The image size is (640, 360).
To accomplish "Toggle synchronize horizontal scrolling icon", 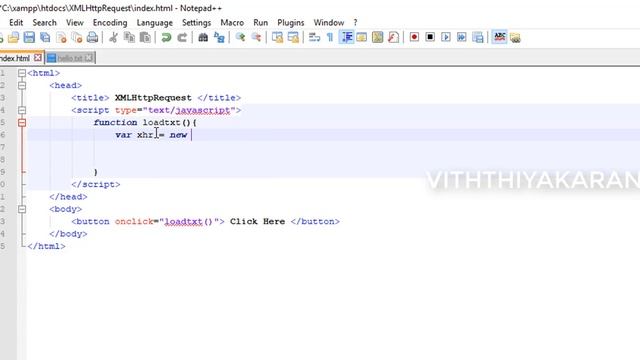I will [293, 38].
